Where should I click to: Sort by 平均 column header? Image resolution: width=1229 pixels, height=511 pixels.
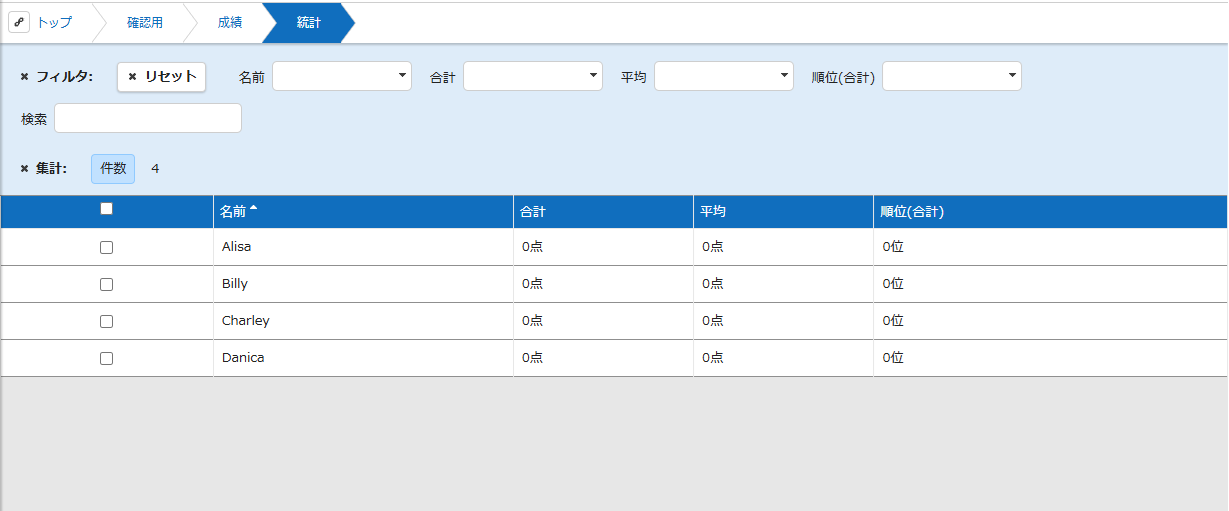[783, 212]
